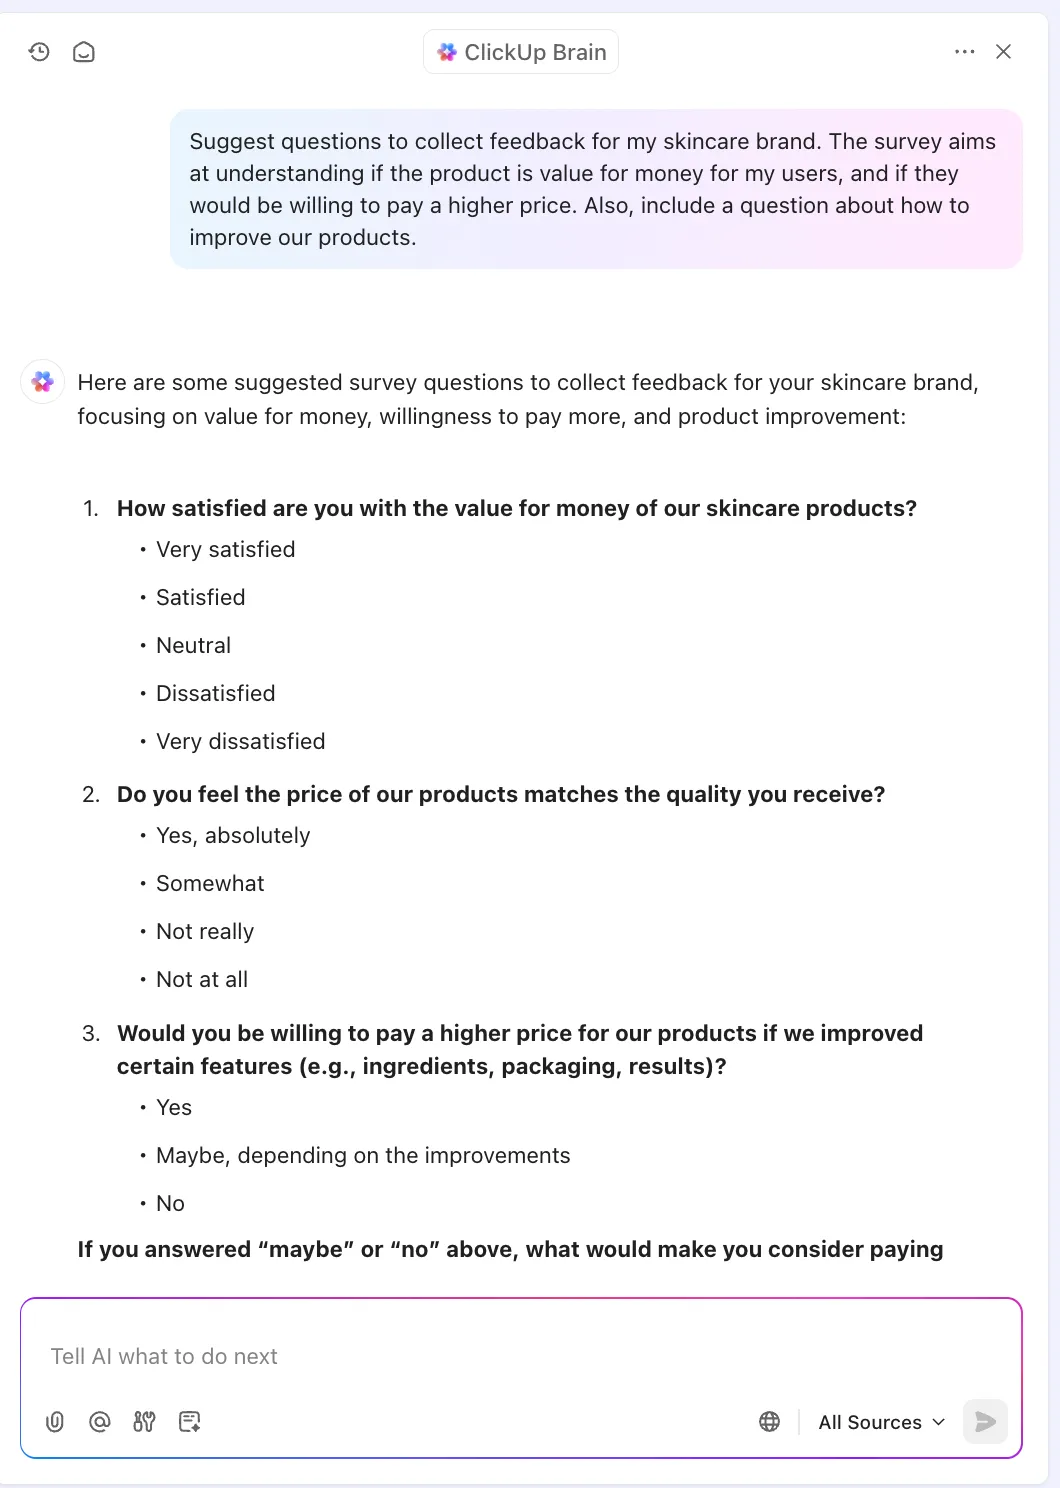Click the 'Do you feel the price' question
The width and height of the screenshot is (1060, 1488).
tap(501, 794)
